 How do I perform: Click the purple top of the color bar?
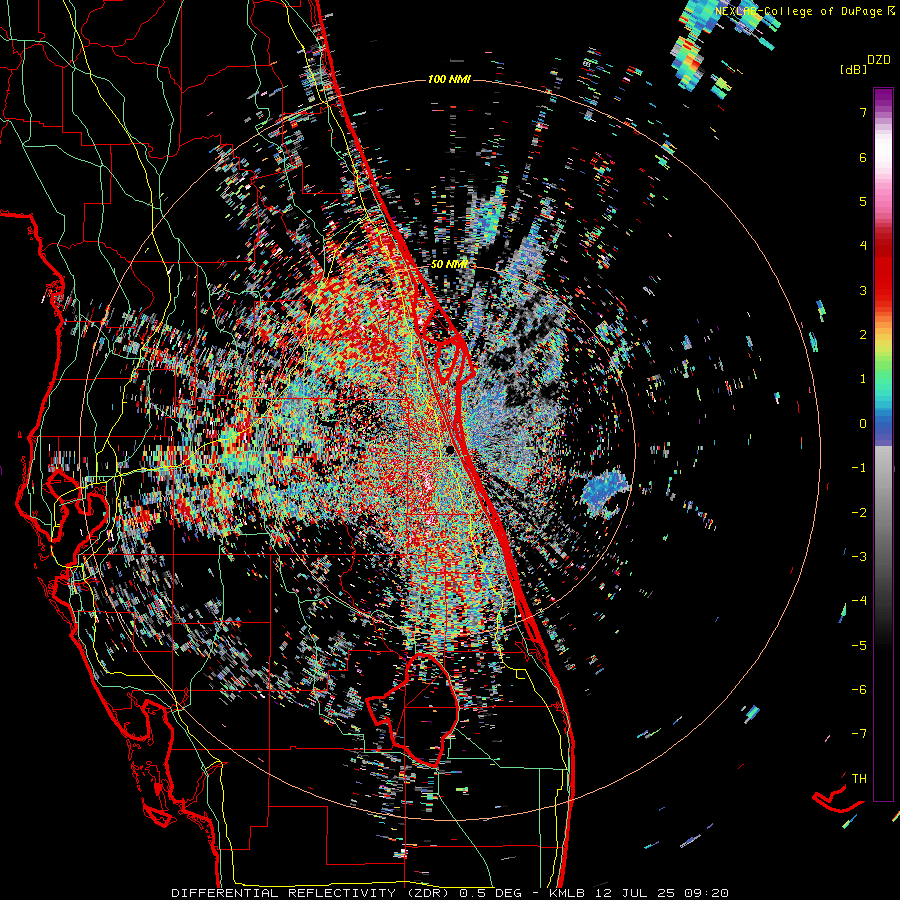click(x=883, y=98)
